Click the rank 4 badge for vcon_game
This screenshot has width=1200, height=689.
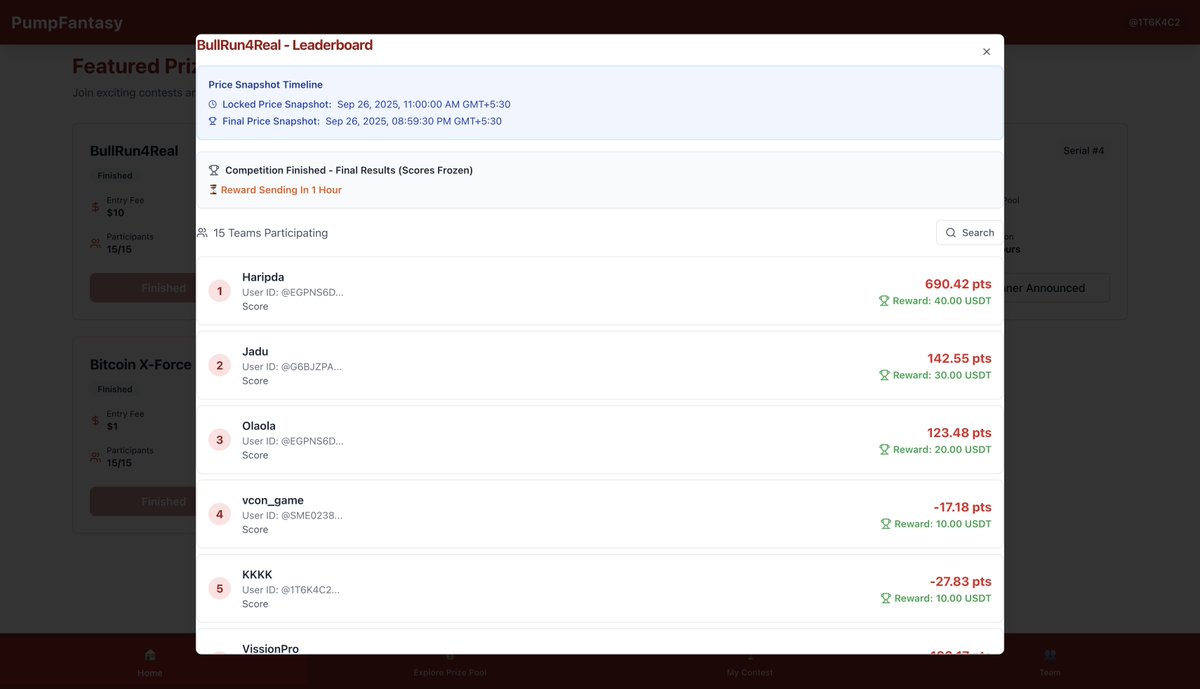(220, 514)
